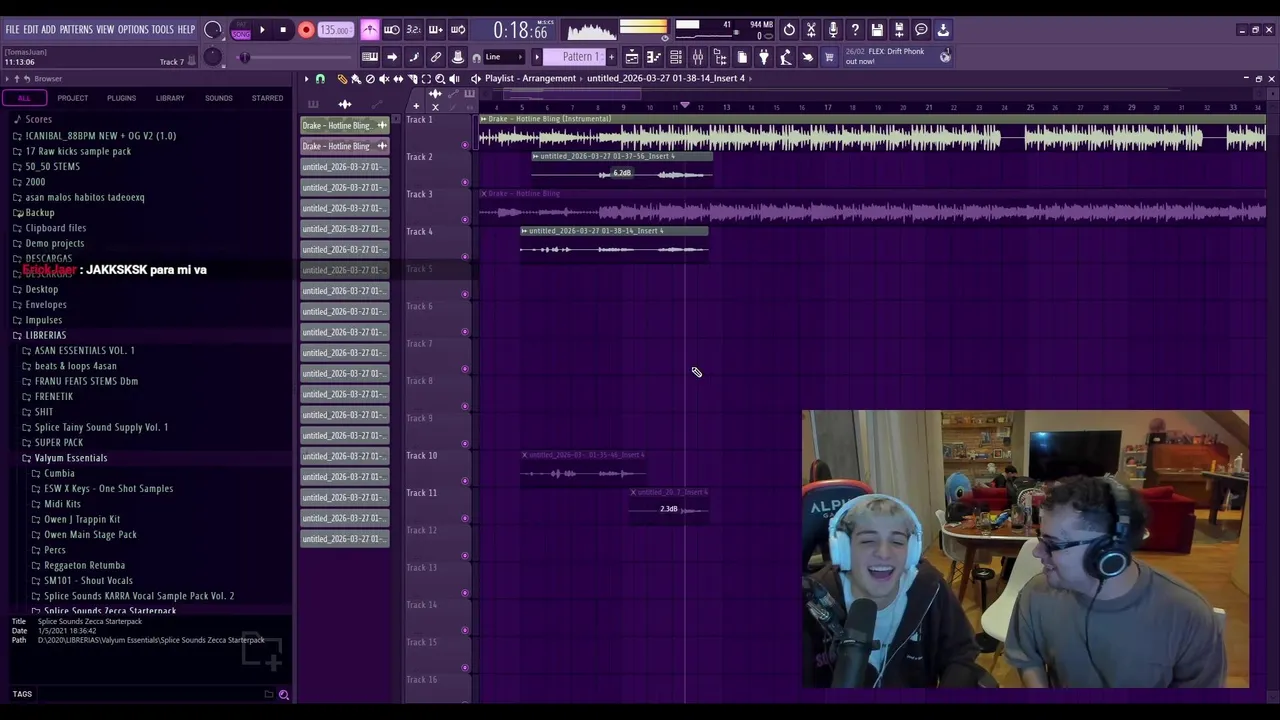
Task: Select the Slip tool in the playlist toolbar
Action: click(x=398, y=79)
